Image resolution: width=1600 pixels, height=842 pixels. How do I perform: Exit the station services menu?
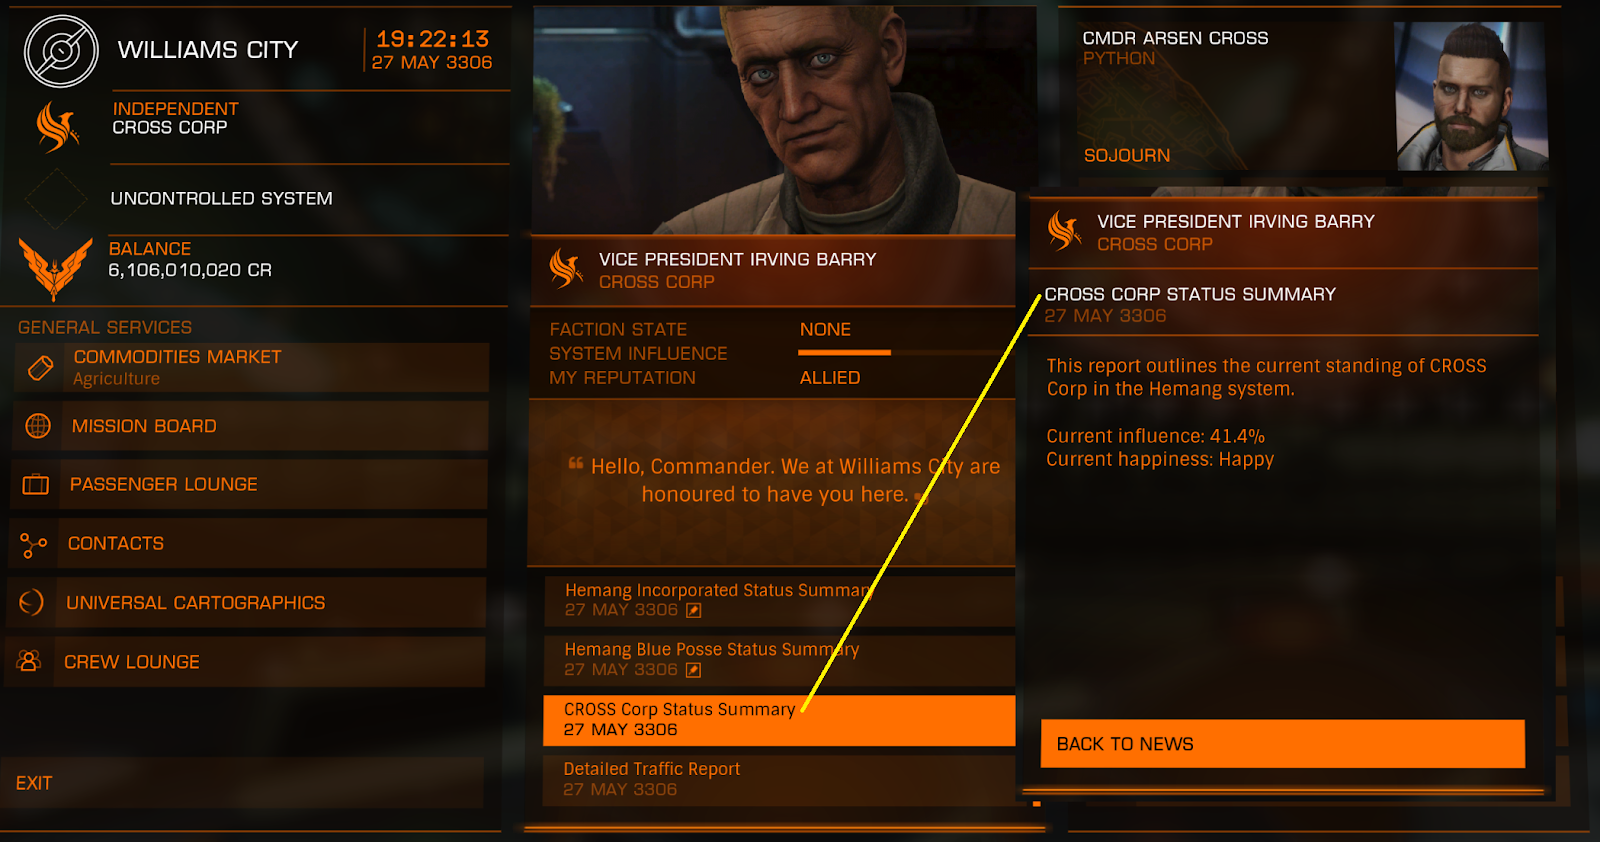click(244, 783)
